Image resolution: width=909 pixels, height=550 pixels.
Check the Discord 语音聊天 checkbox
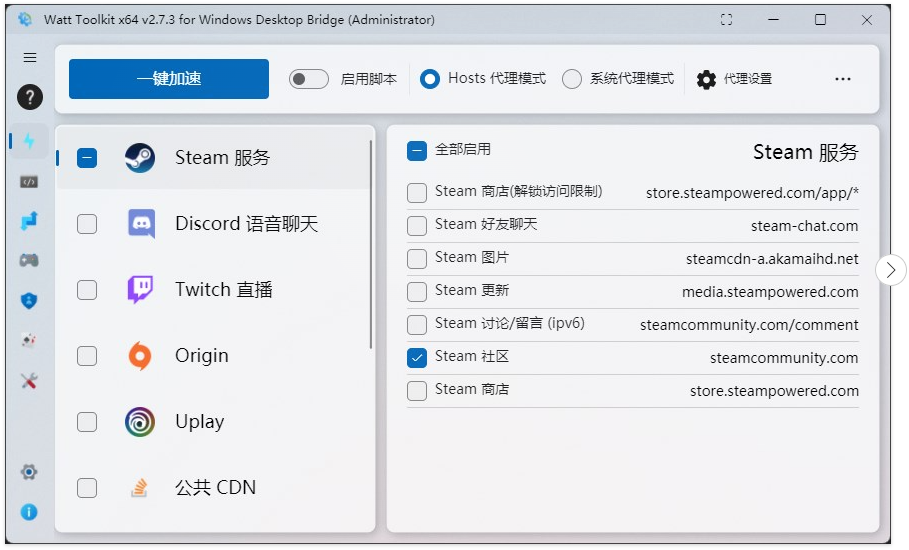click(x=87, y=224)
